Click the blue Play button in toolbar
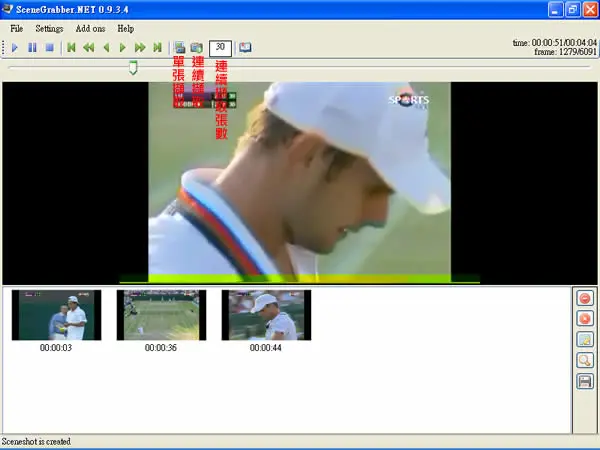600x450 pixels. click(x=15, y=47)
